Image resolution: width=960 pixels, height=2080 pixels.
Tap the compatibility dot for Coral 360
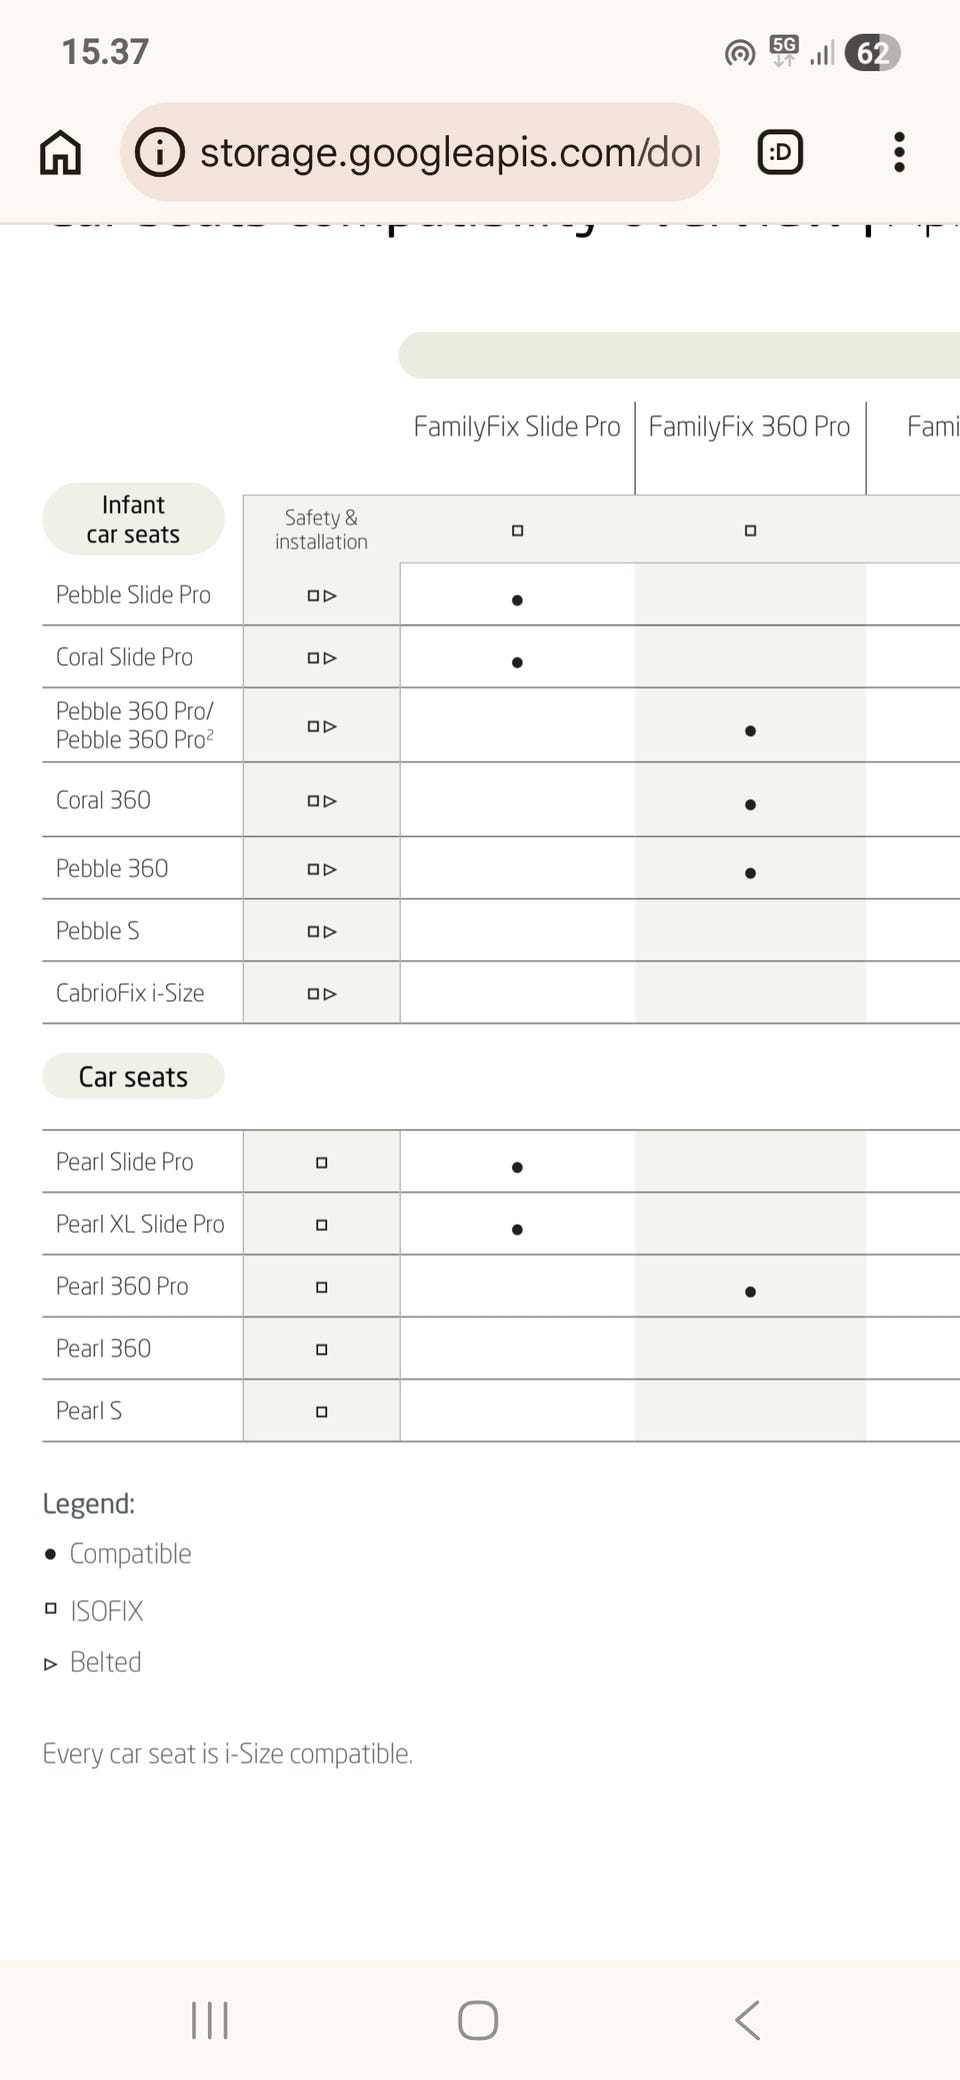(750, 804)
